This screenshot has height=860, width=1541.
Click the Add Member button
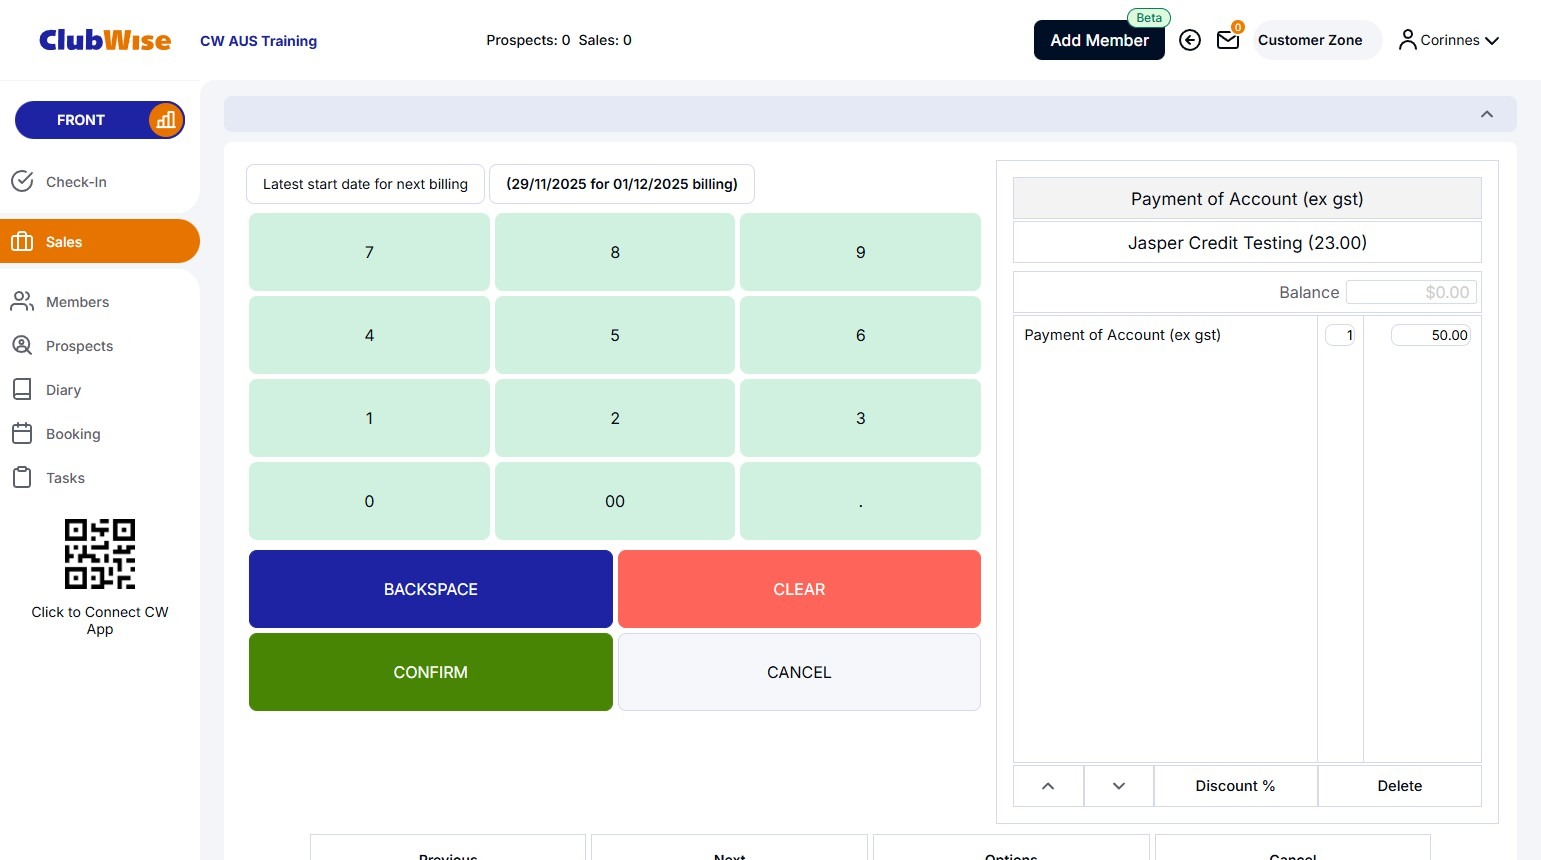pos(1099,40)
